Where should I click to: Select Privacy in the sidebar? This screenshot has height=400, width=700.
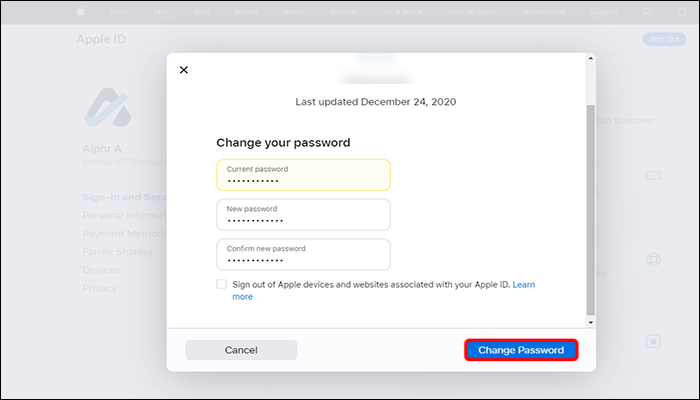[99, 288]
